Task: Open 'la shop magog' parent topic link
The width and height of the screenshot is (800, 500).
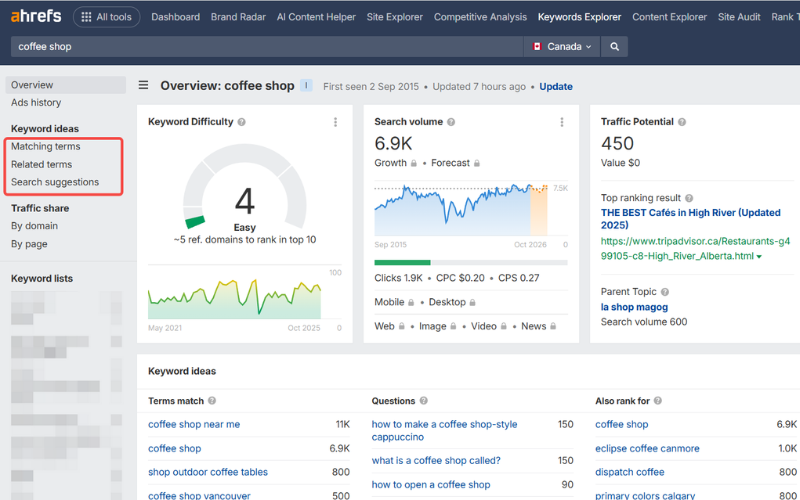Action: pyautogui.click(x=634, y=307)
